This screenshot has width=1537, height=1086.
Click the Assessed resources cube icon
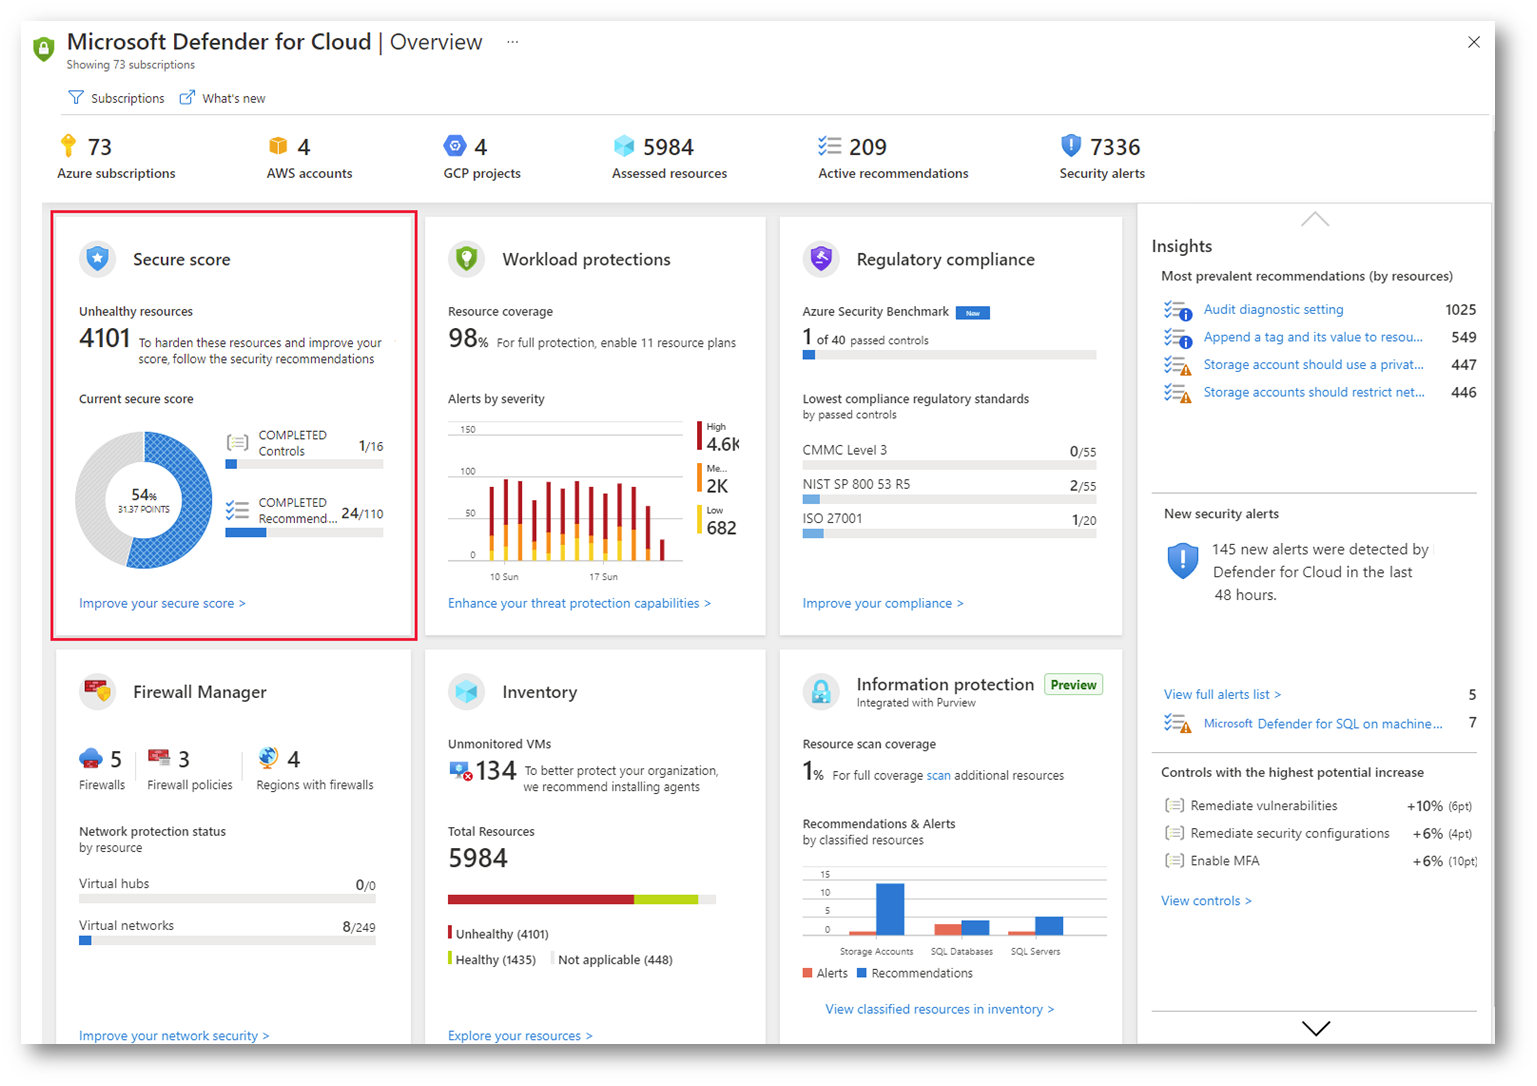tap(624, 146)
